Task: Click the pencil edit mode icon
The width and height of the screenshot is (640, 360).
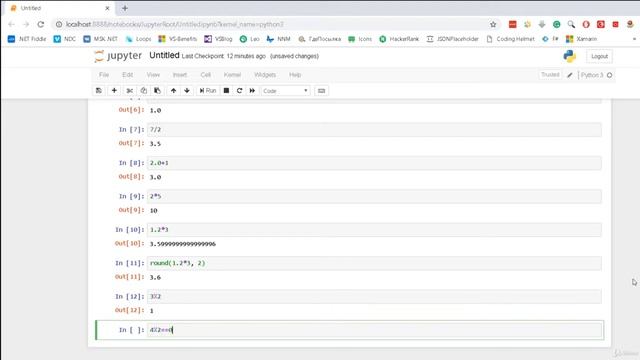Action: coord(570,75)
